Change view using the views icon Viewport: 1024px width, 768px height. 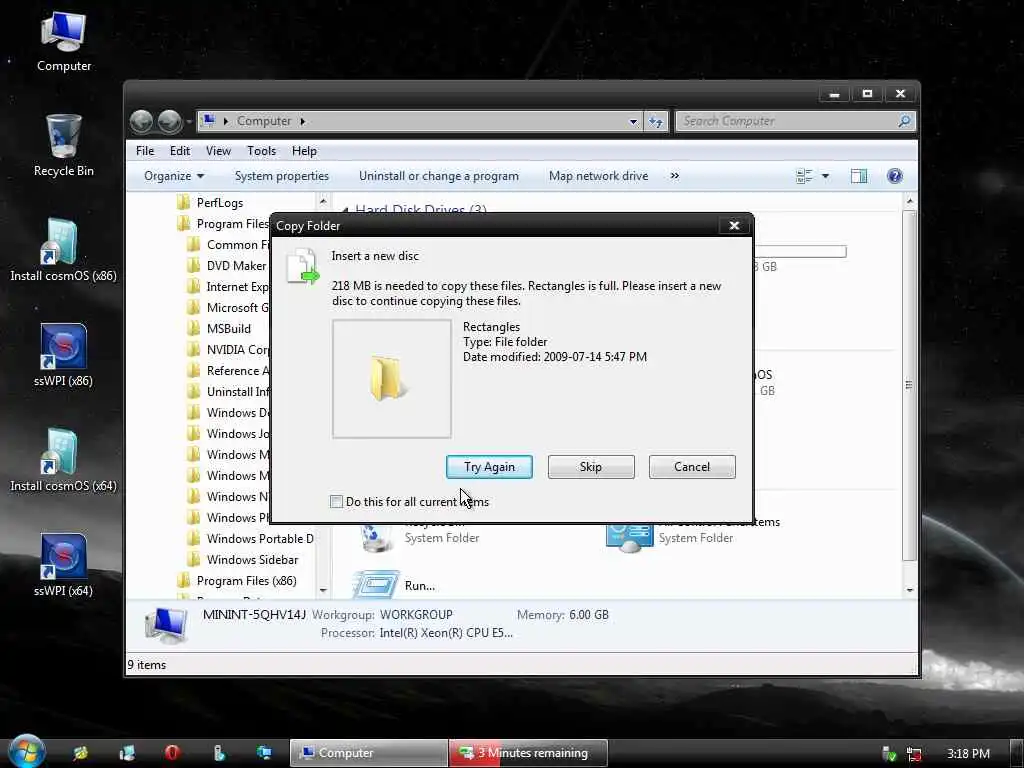(804, 176)
